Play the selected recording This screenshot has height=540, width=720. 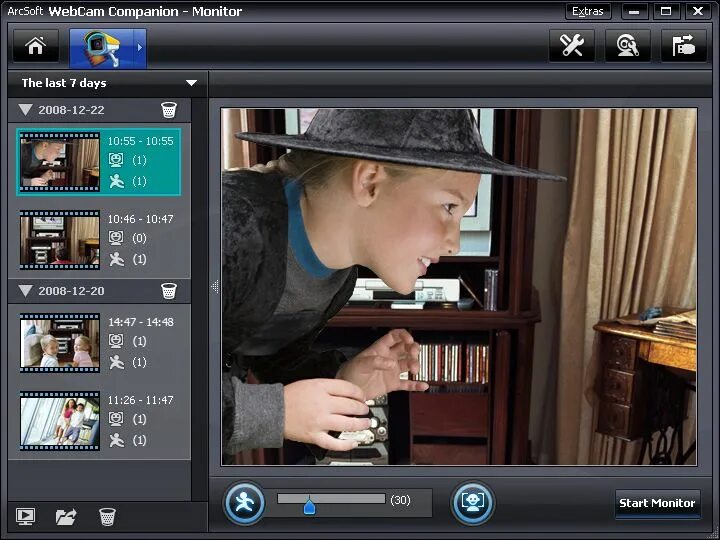click(25, 516)
